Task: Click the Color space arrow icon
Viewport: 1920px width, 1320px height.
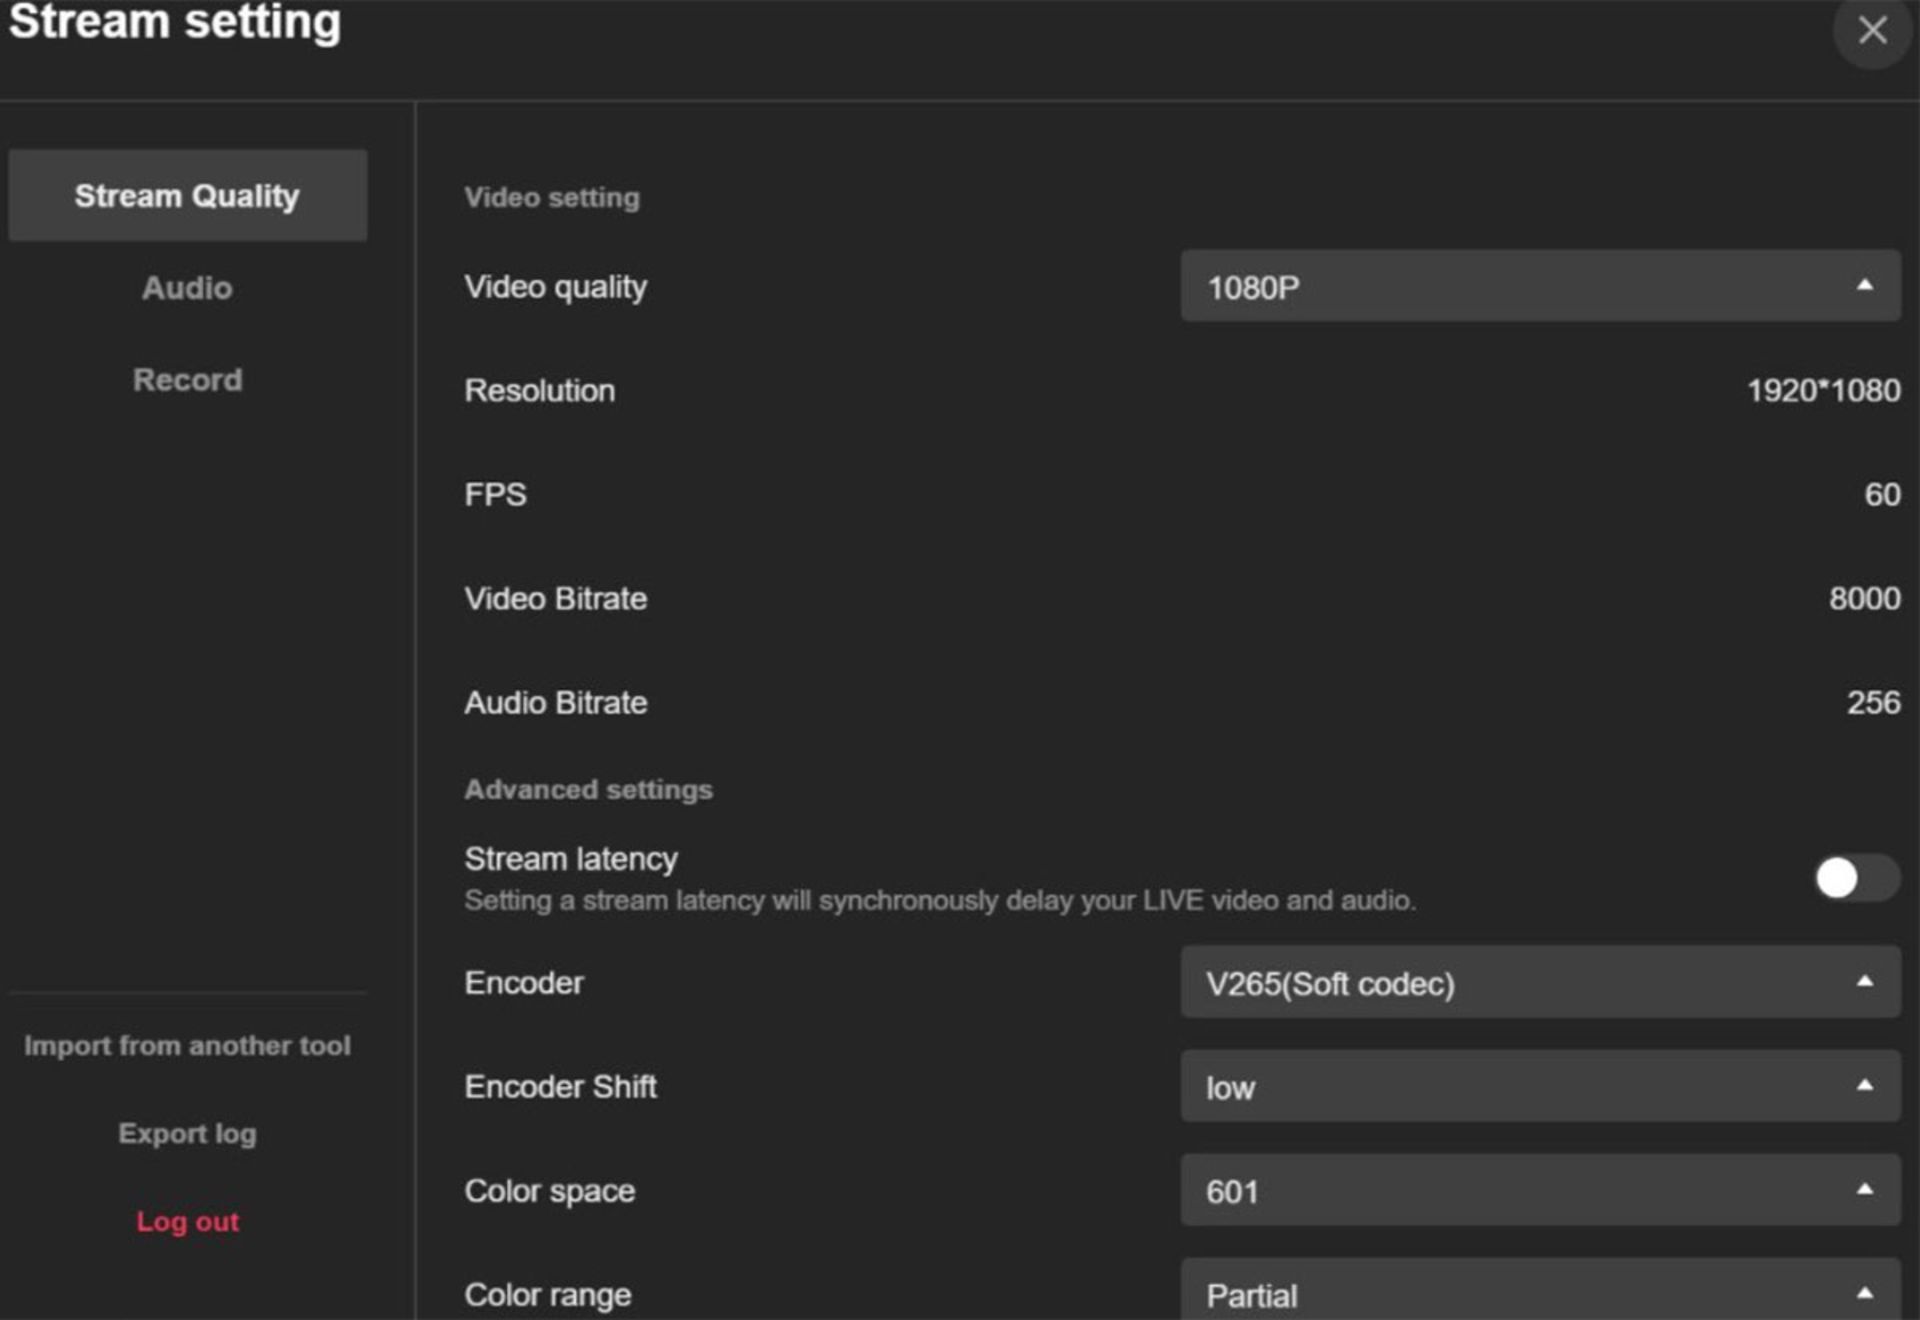Action: pos(1864,1190)
